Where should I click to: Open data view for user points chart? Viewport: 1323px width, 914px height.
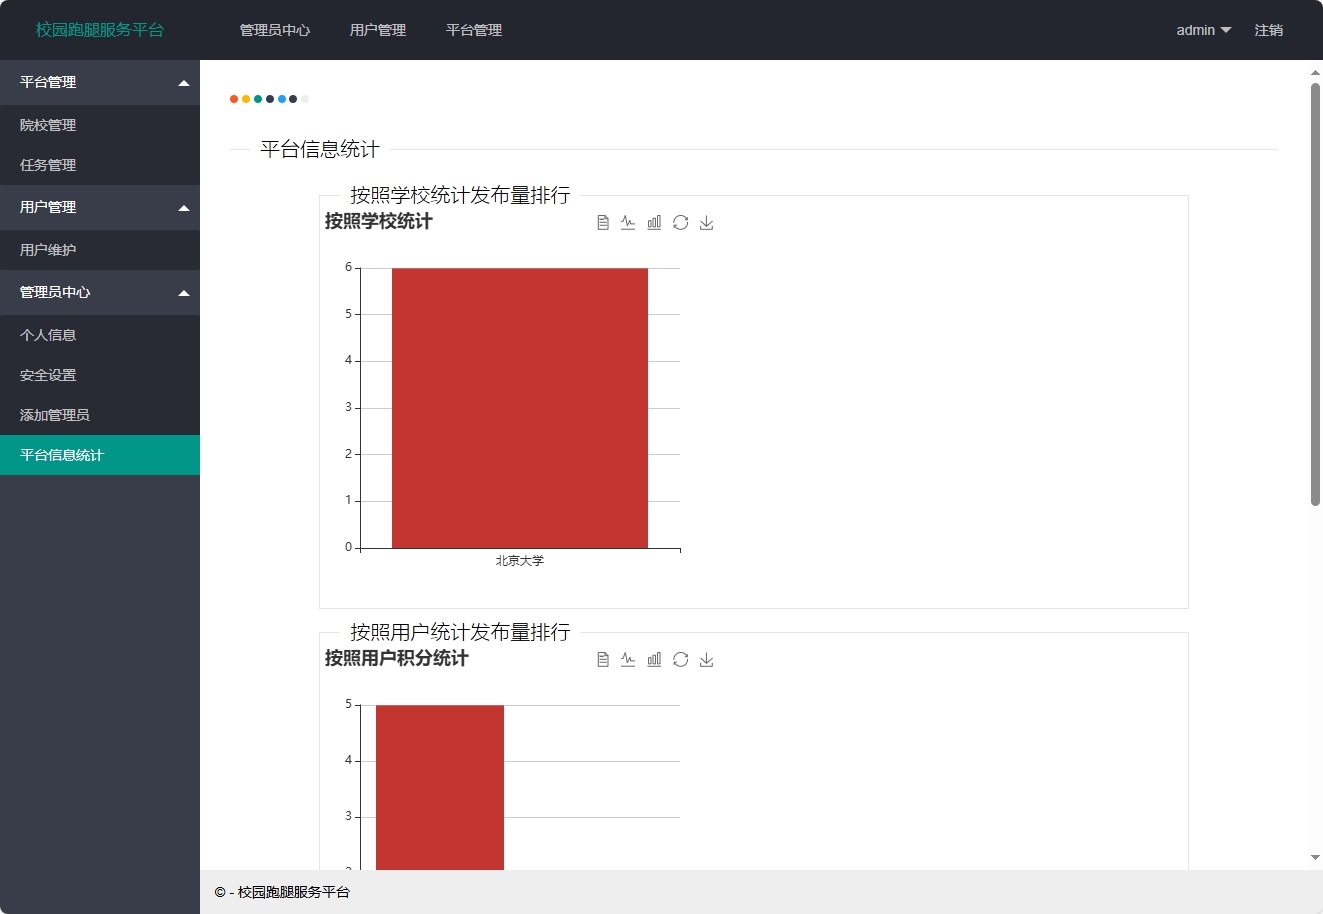pos(602,659)
